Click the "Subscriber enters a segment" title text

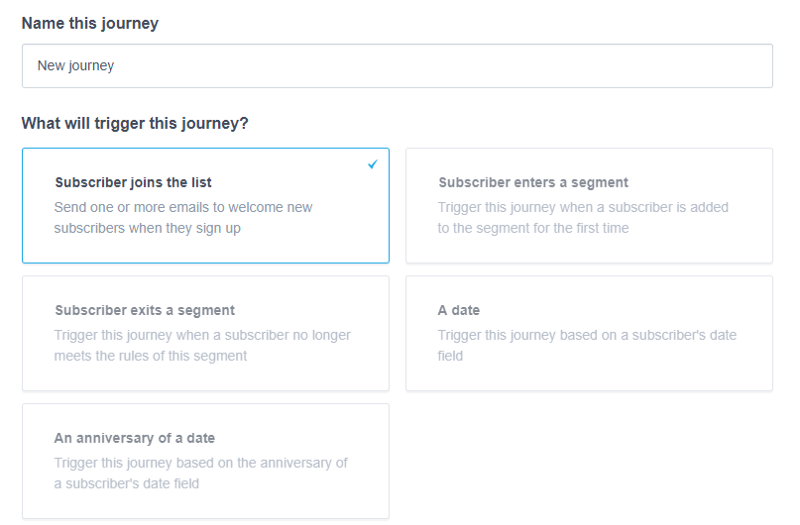point(533,183)
